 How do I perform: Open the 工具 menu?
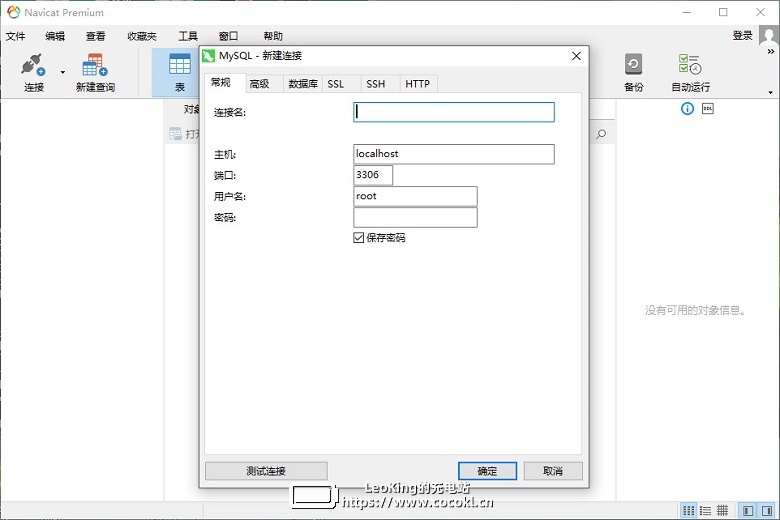[188, 36]
